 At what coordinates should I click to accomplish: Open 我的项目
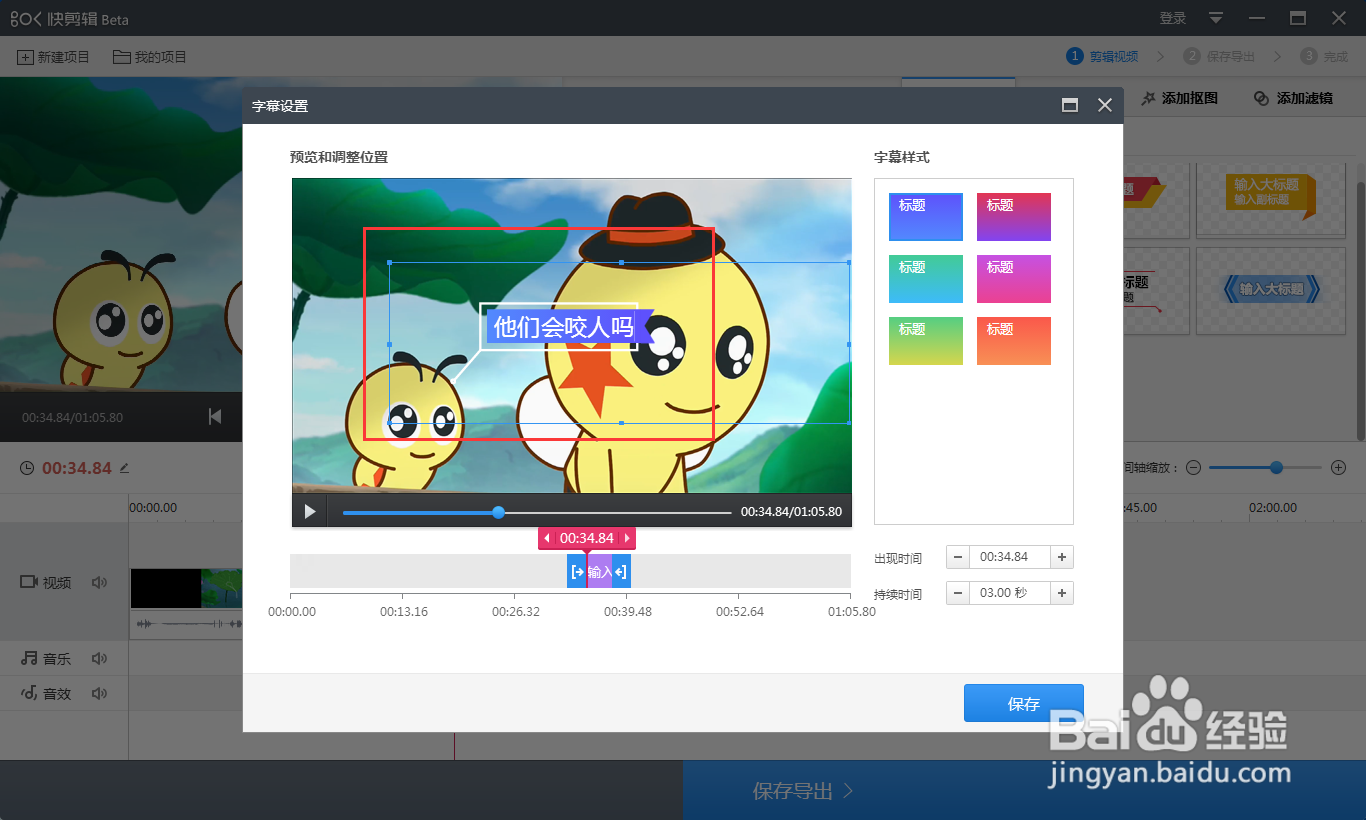150,57
